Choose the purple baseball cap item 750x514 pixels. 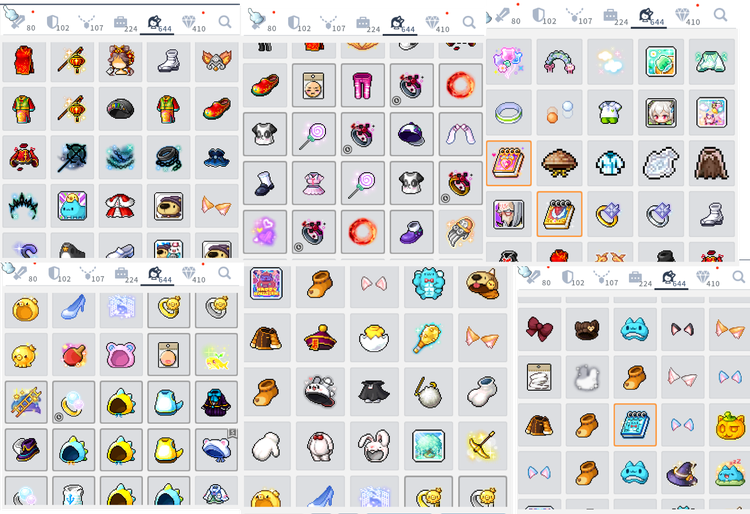(x=411, y=134)
